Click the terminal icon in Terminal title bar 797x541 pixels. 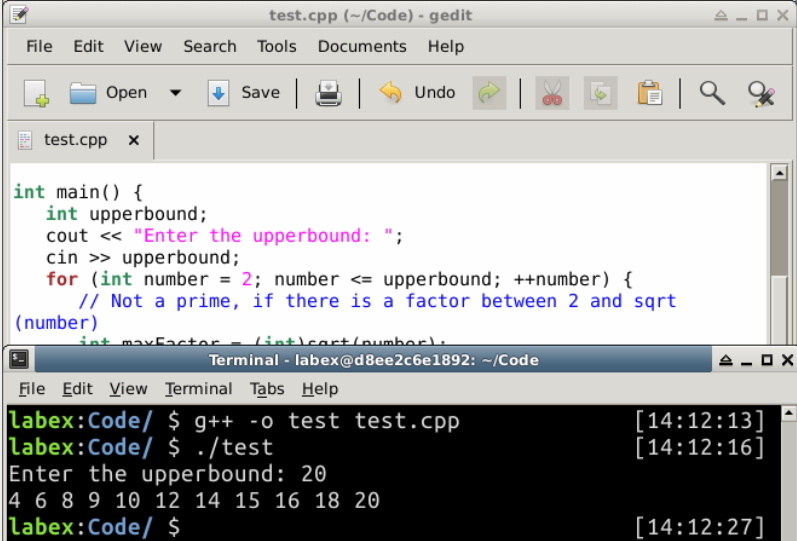click(x=18, y=360)
